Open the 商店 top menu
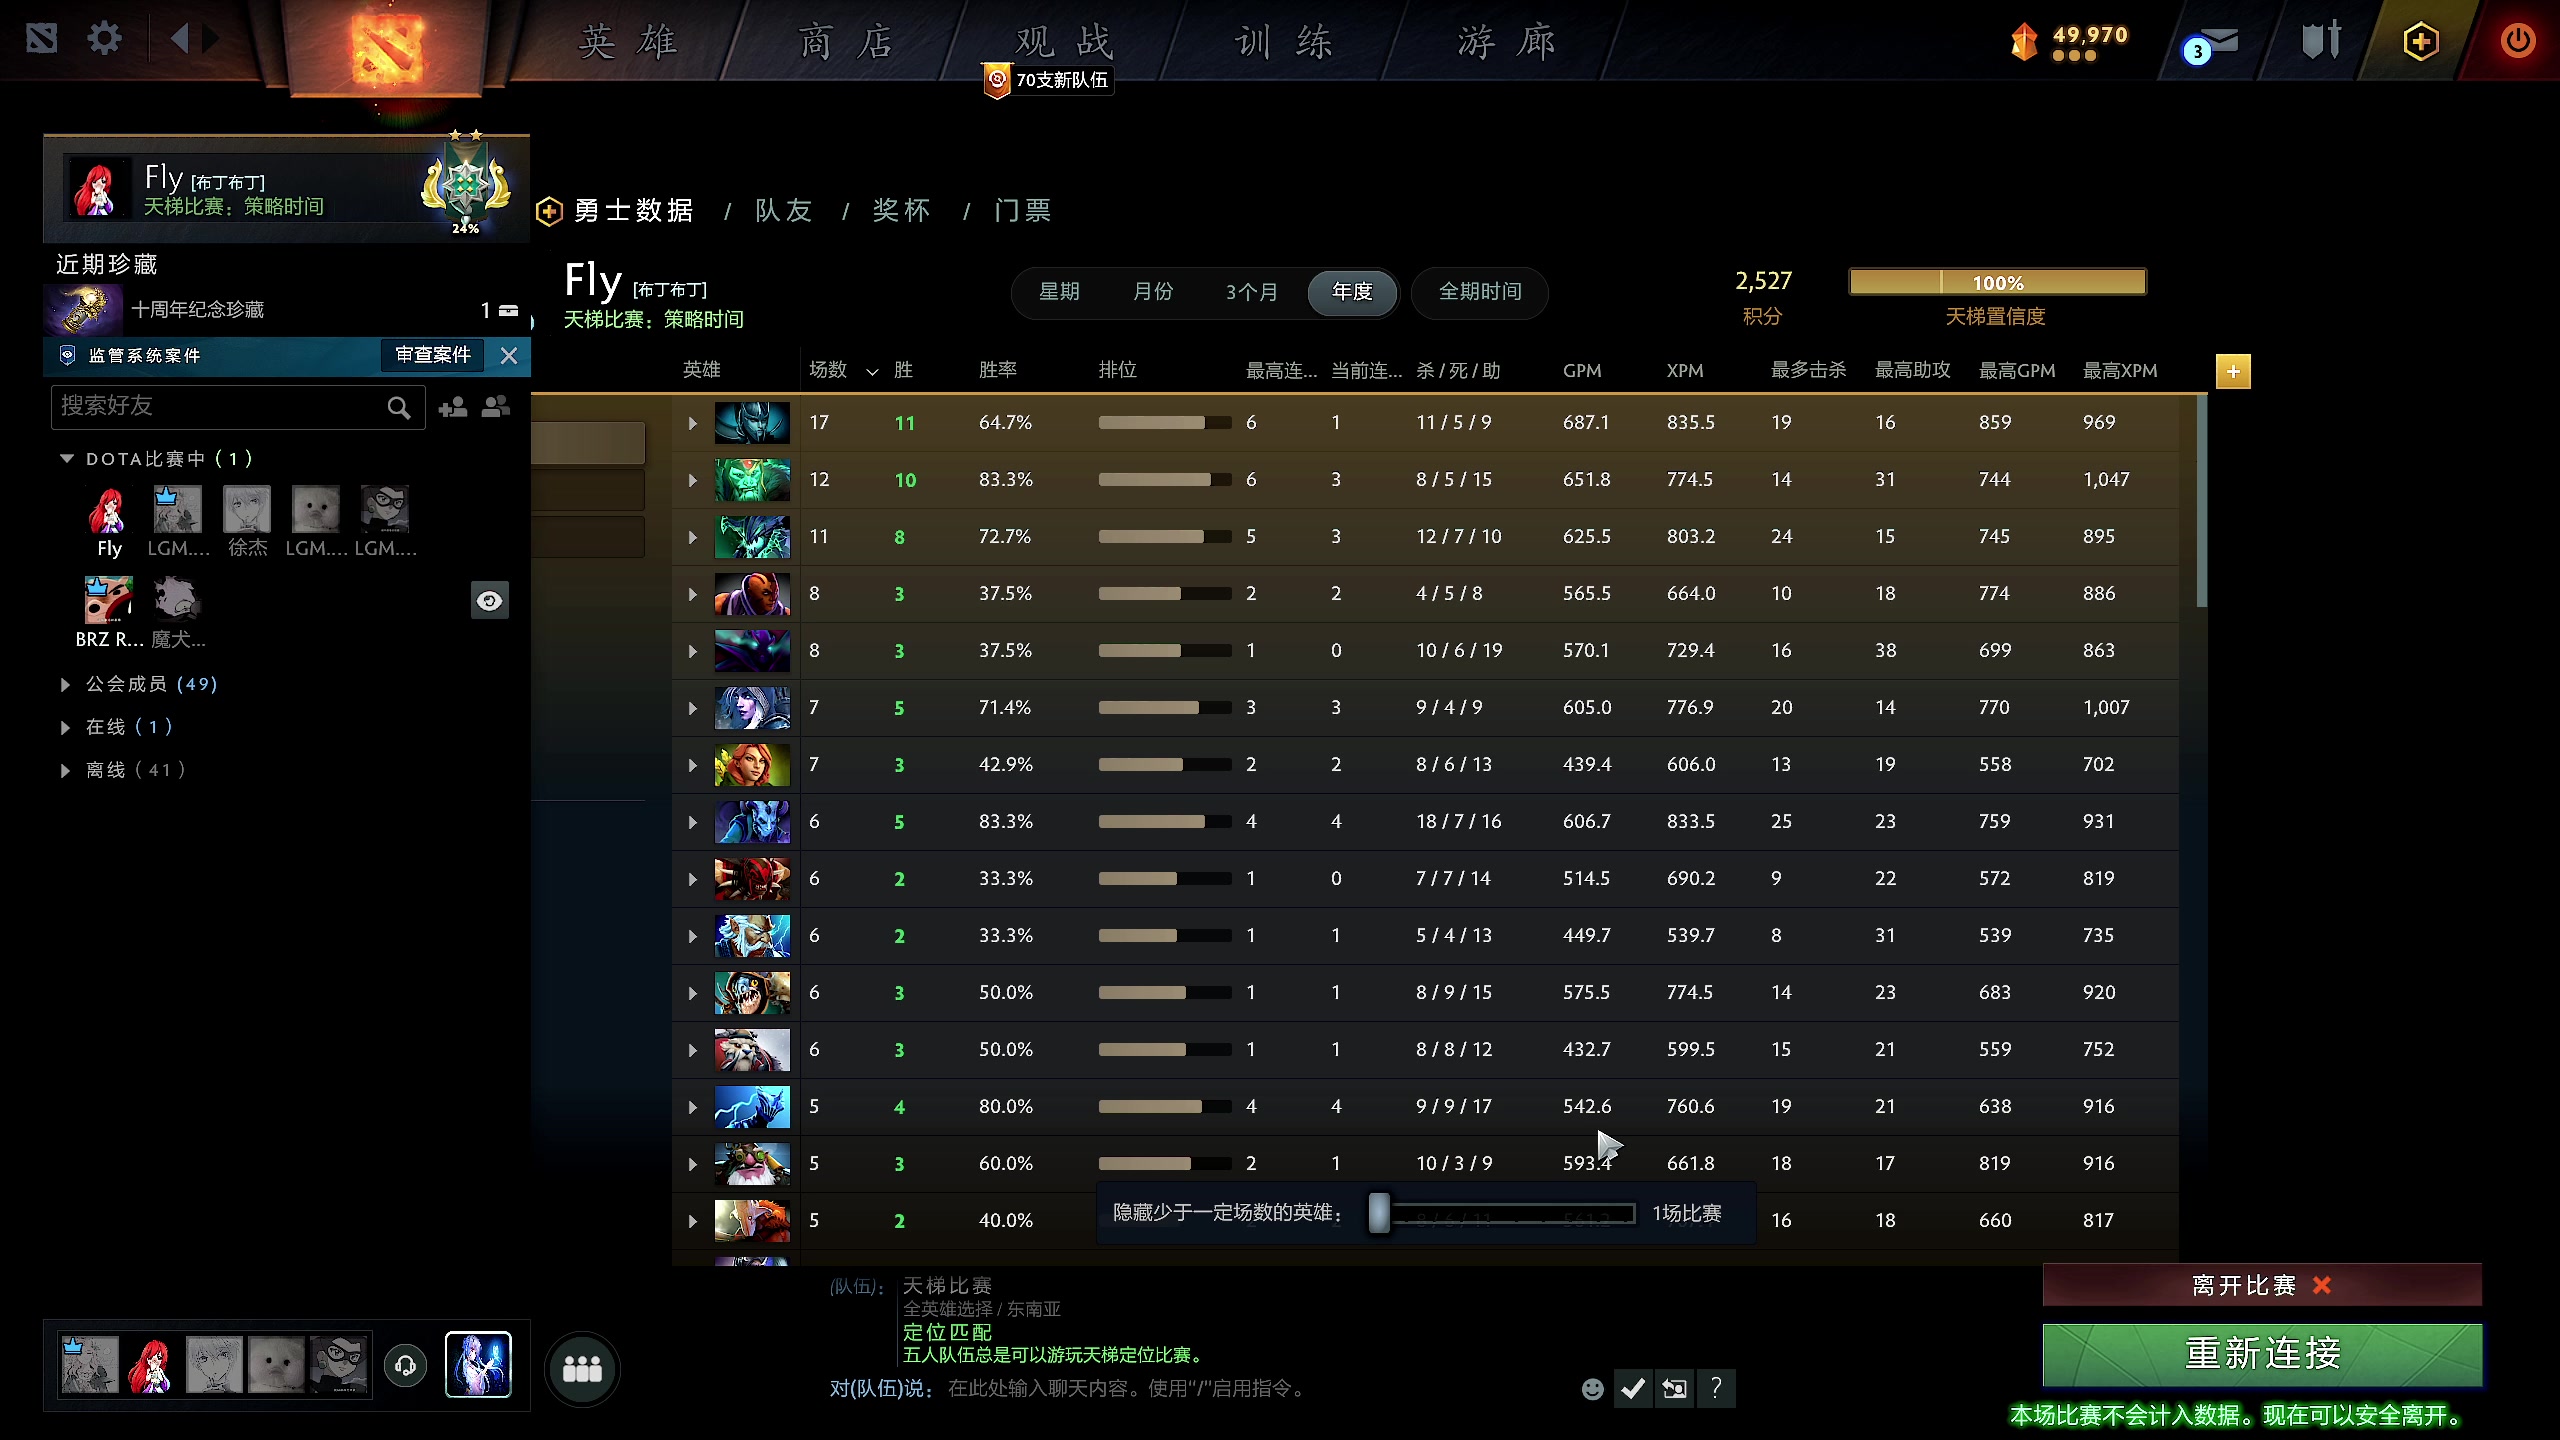2560x1440 pixels. (x=846, y=42)
